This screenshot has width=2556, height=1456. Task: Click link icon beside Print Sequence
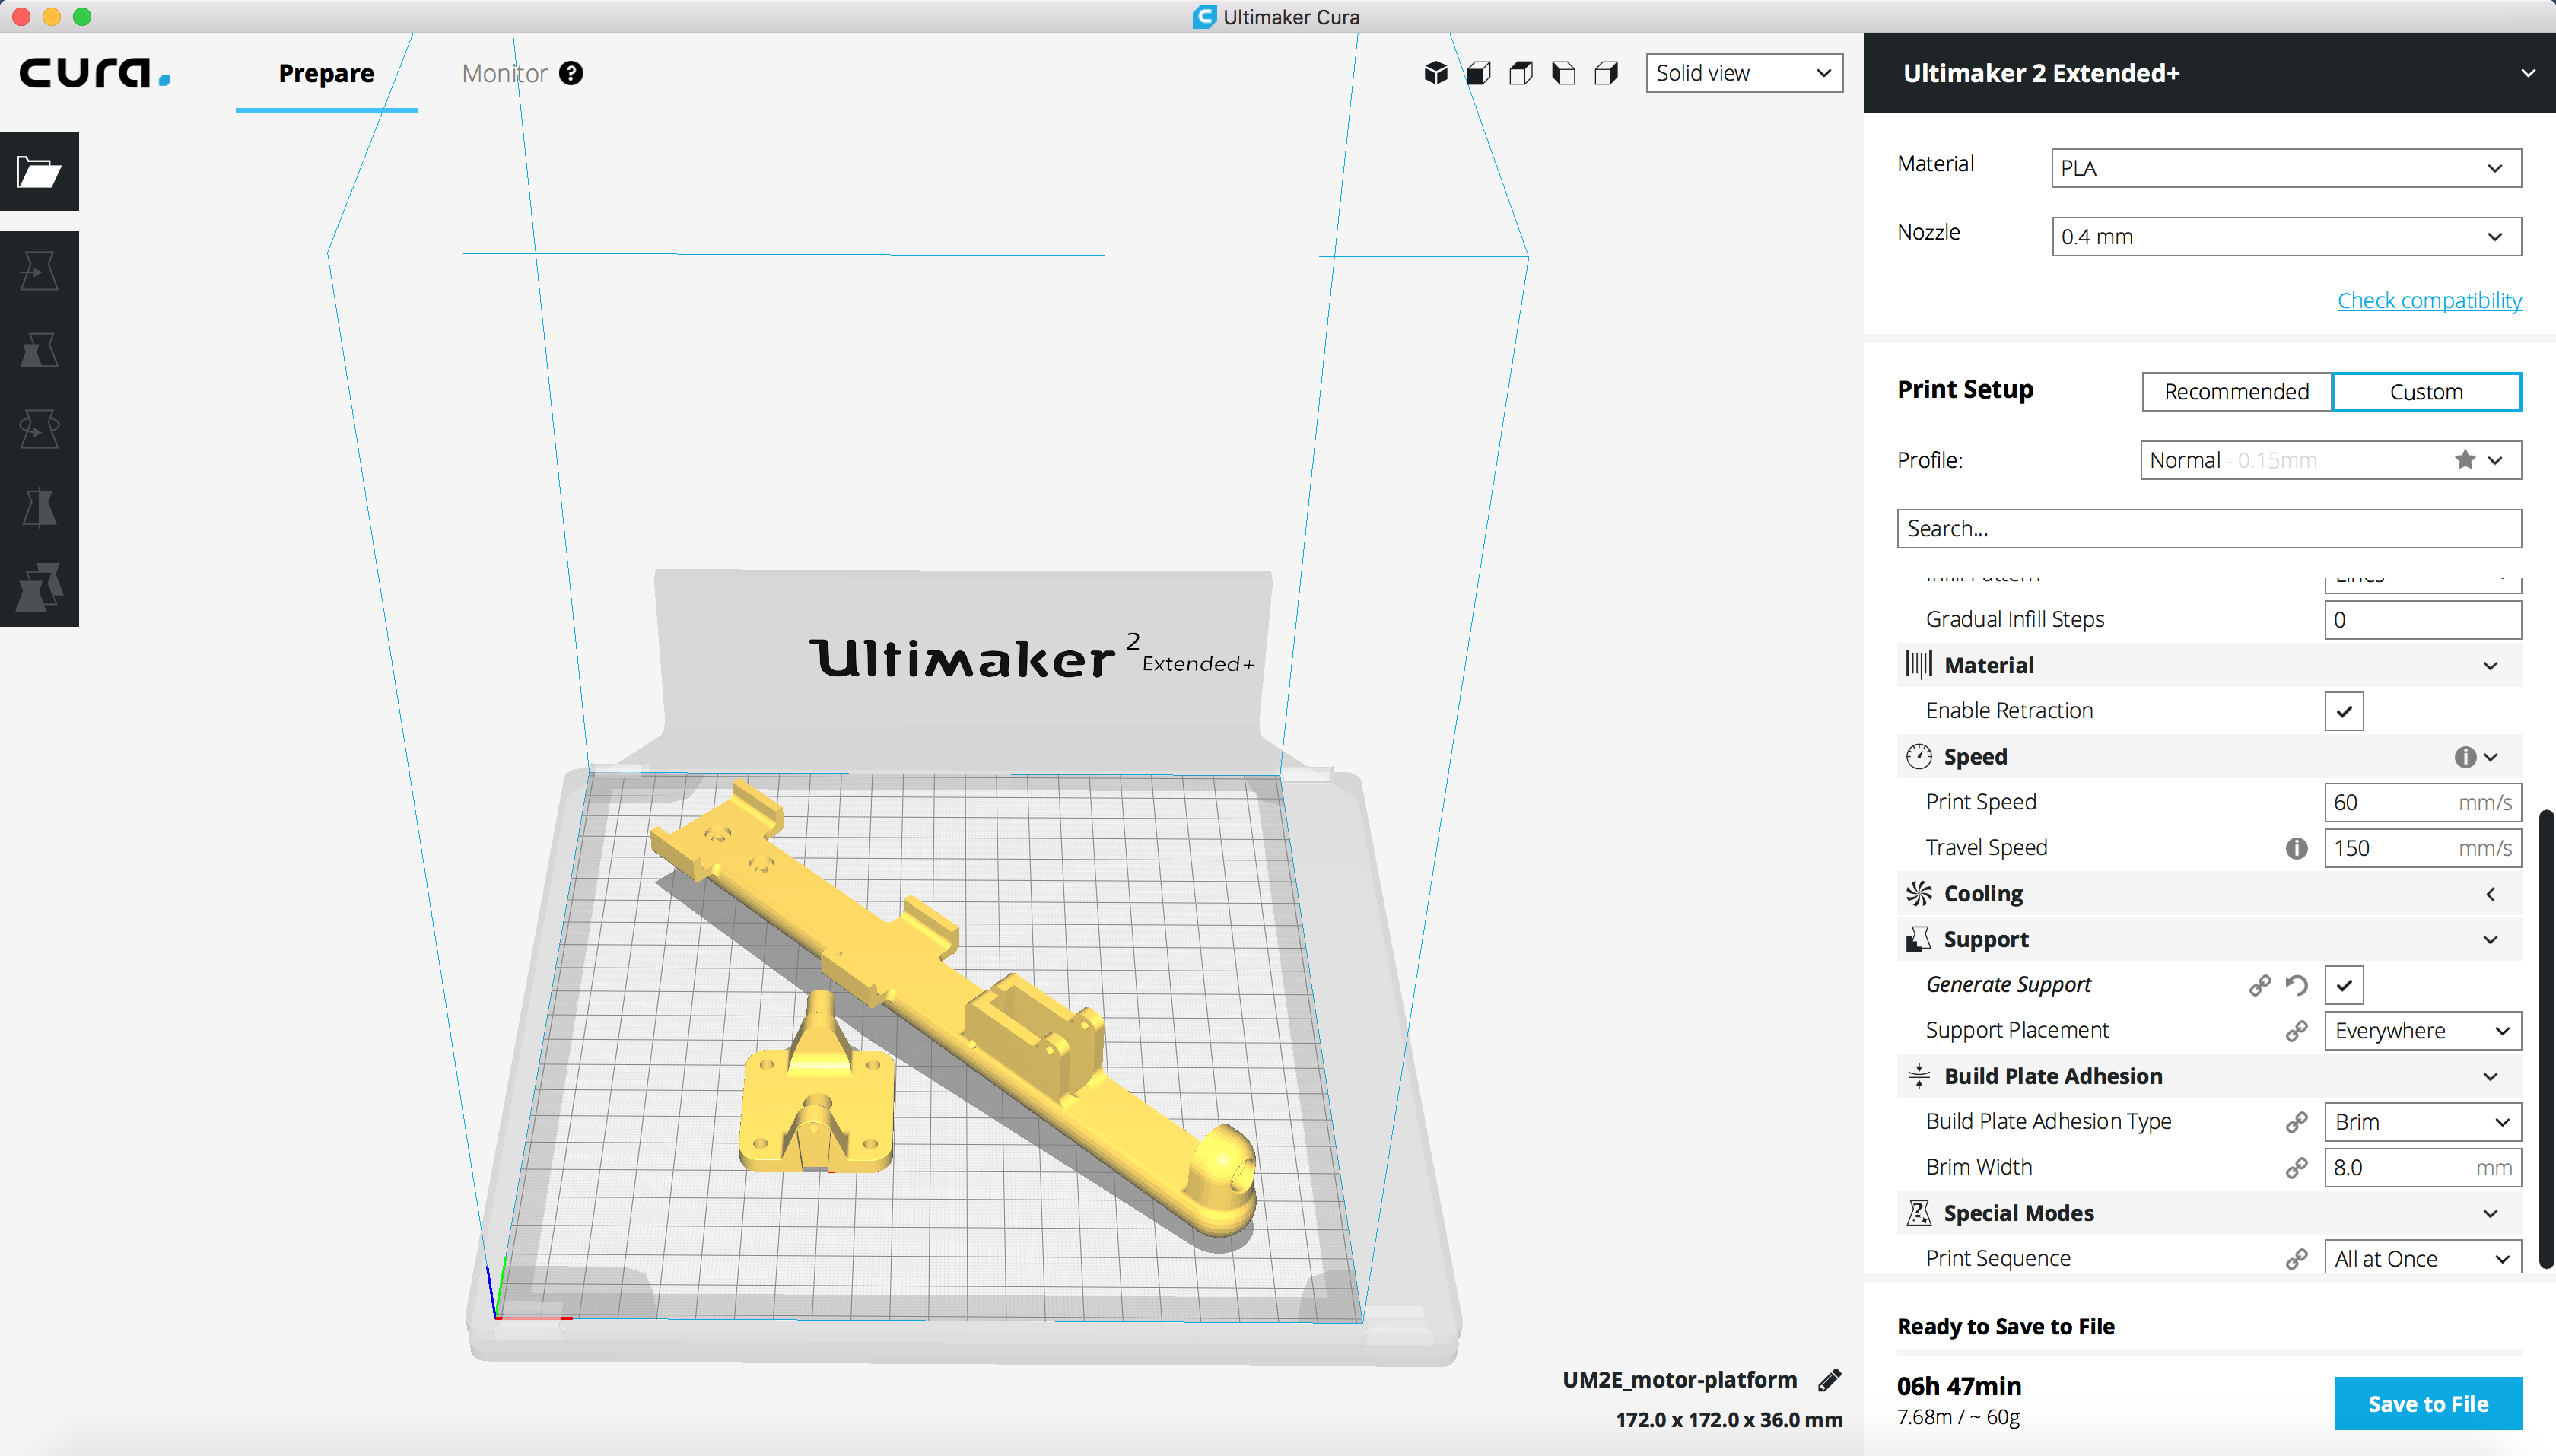pos(2296,1259)
